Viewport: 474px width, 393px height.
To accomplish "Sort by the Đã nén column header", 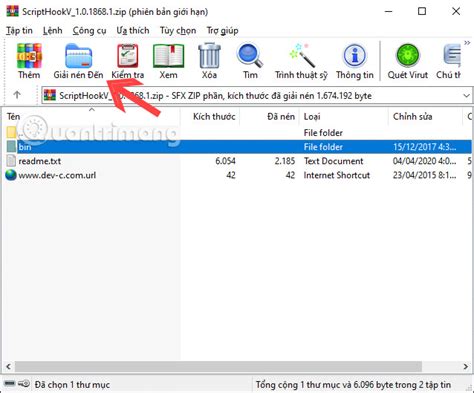I will pos(281,117).
